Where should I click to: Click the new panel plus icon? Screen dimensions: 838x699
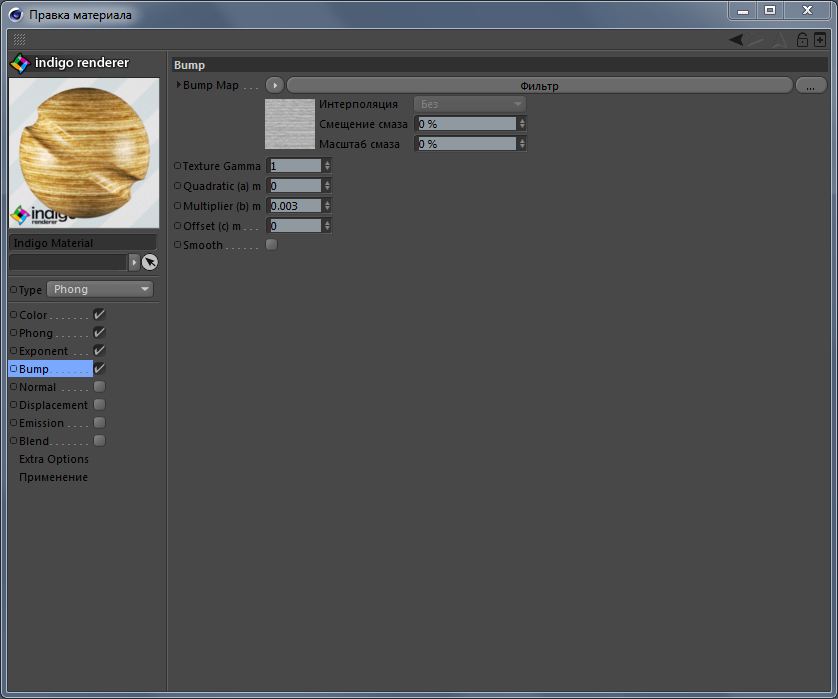[820, 40]
